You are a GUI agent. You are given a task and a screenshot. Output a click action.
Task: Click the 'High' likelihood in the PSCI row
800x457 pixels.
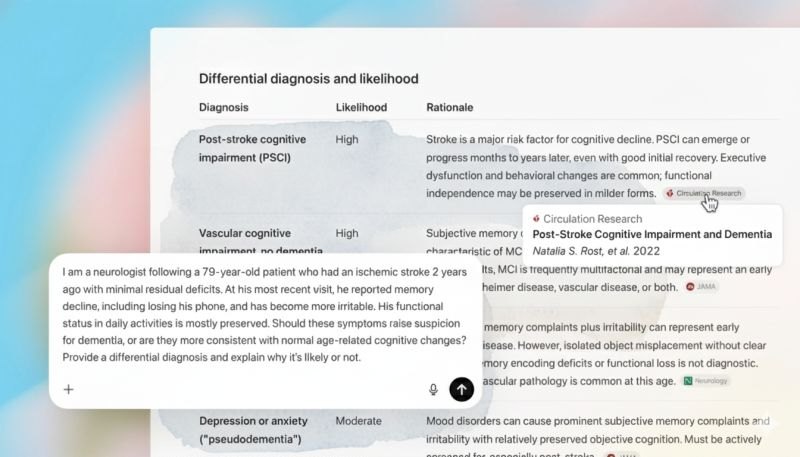click(x=347, y=139)
